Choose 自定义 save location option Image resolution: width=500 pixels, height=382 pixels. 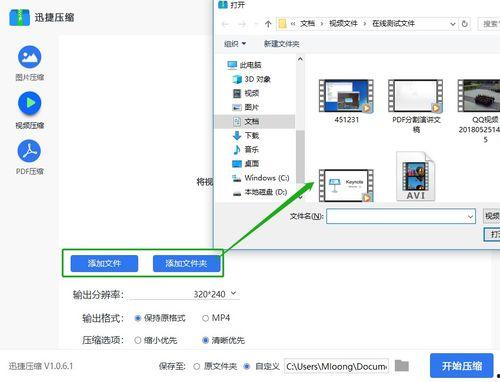247,366
